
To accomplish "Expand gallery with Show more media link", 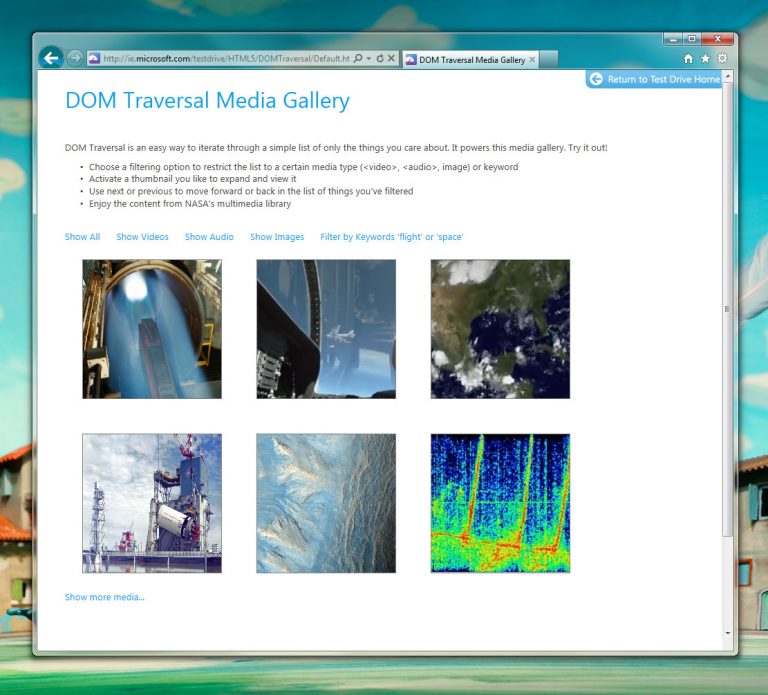I will point(104,597).
